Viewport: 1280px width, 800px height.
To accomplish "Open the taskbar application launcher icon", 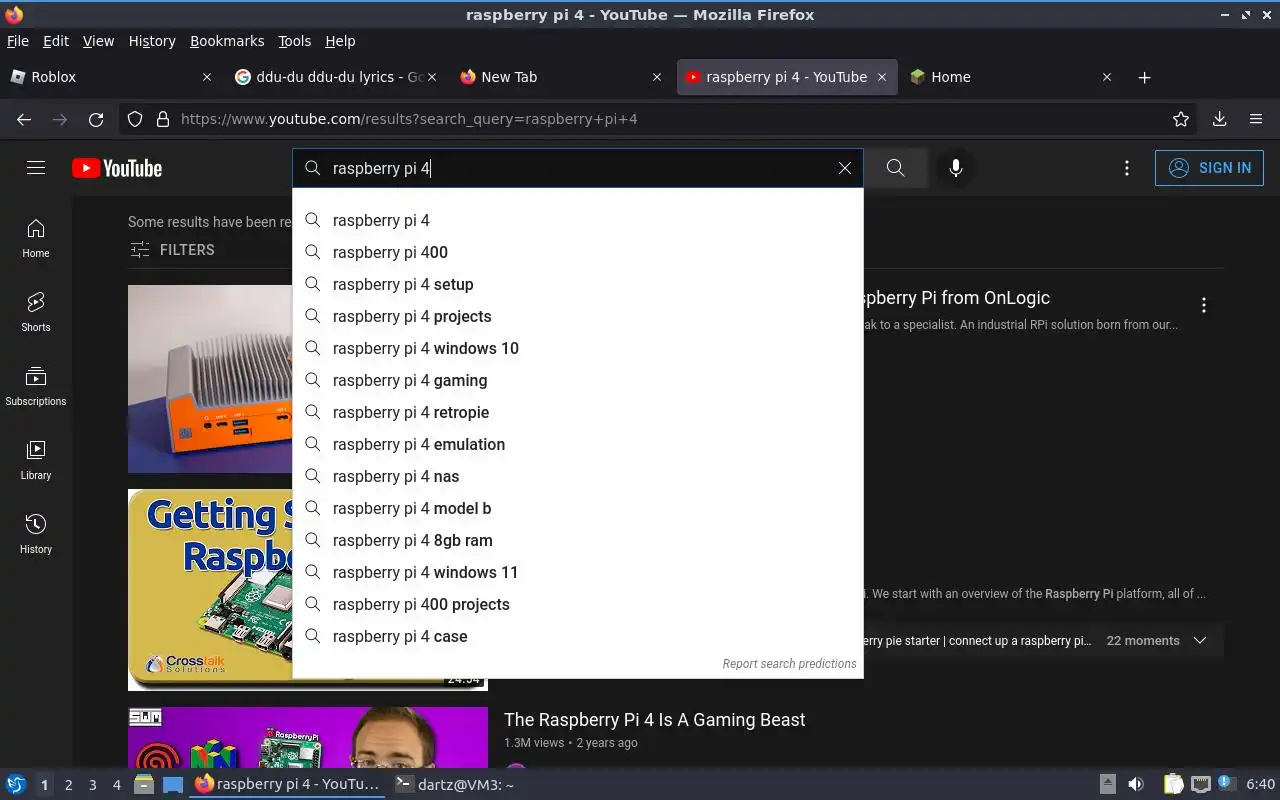I will coord(16,785).
